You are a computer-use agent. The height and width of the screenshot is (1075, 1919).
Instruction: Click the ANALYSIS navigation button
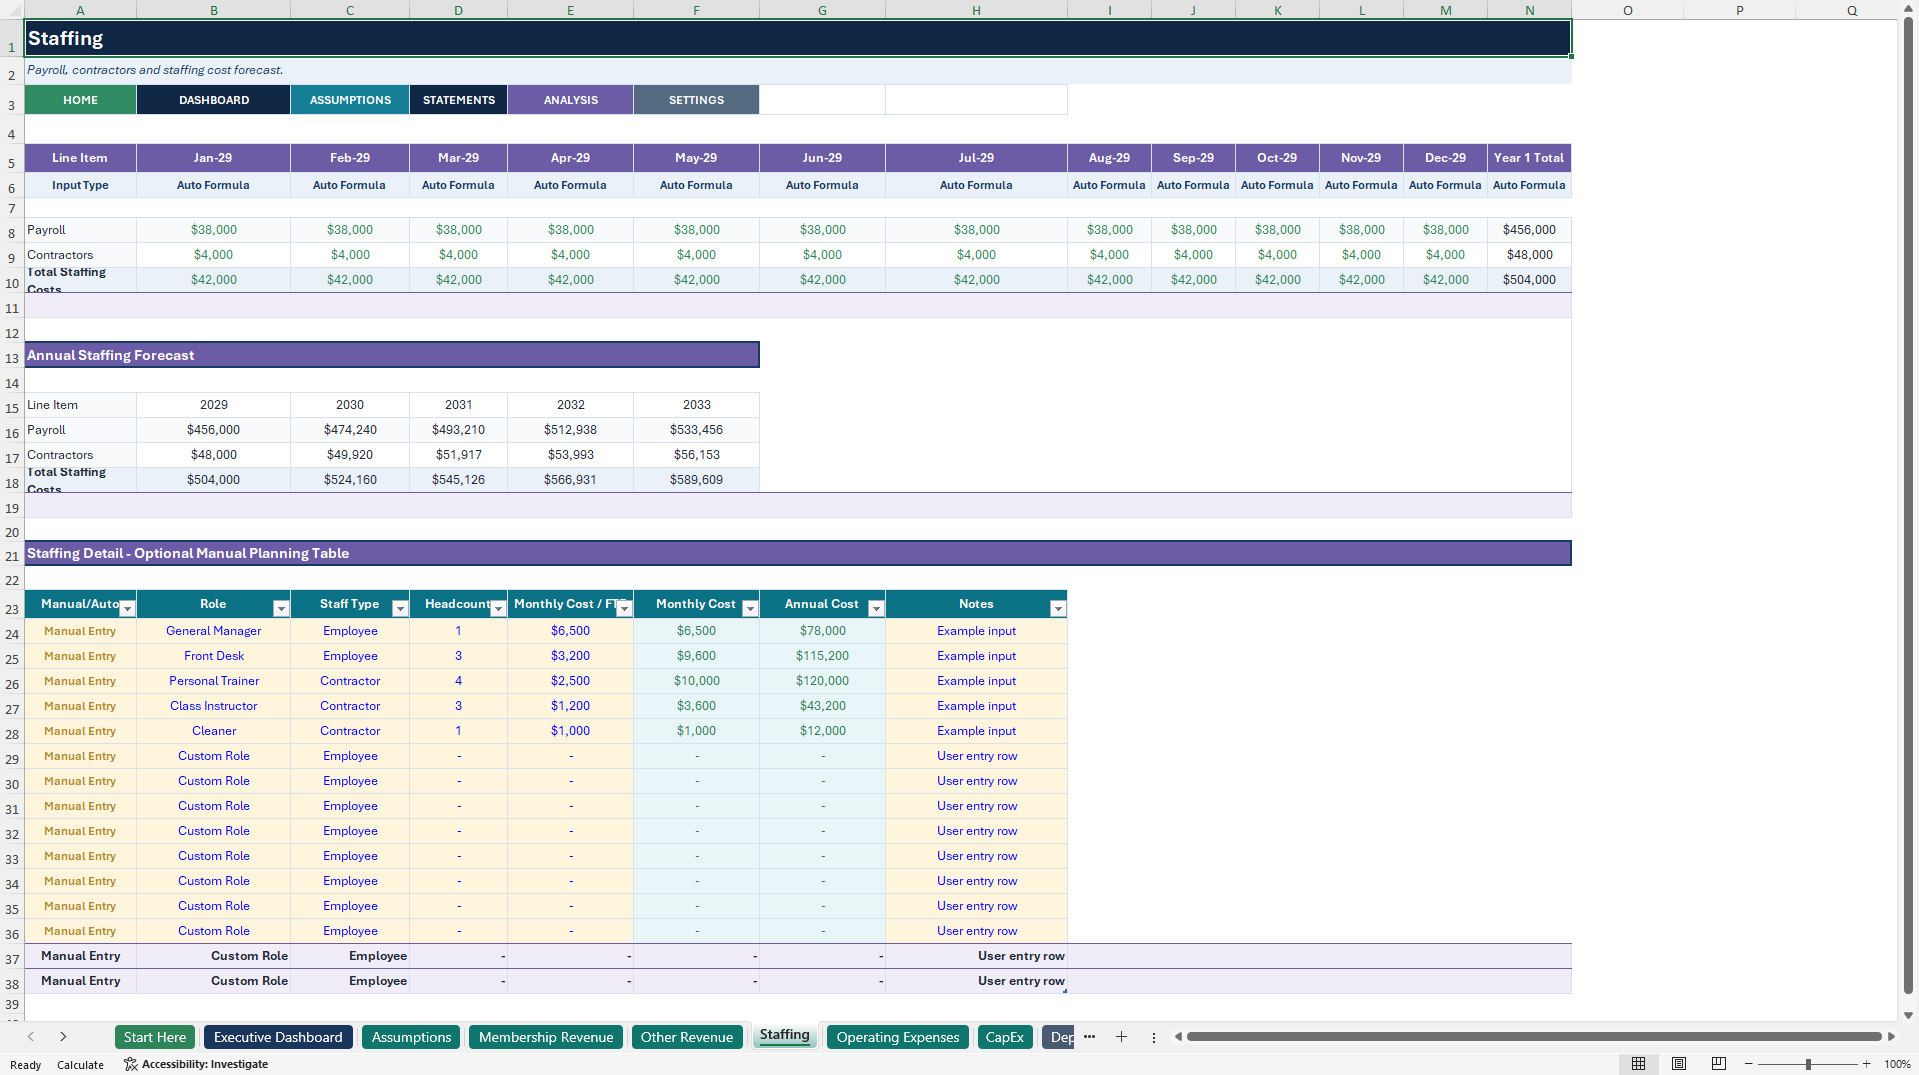click(x=571, y=100)
